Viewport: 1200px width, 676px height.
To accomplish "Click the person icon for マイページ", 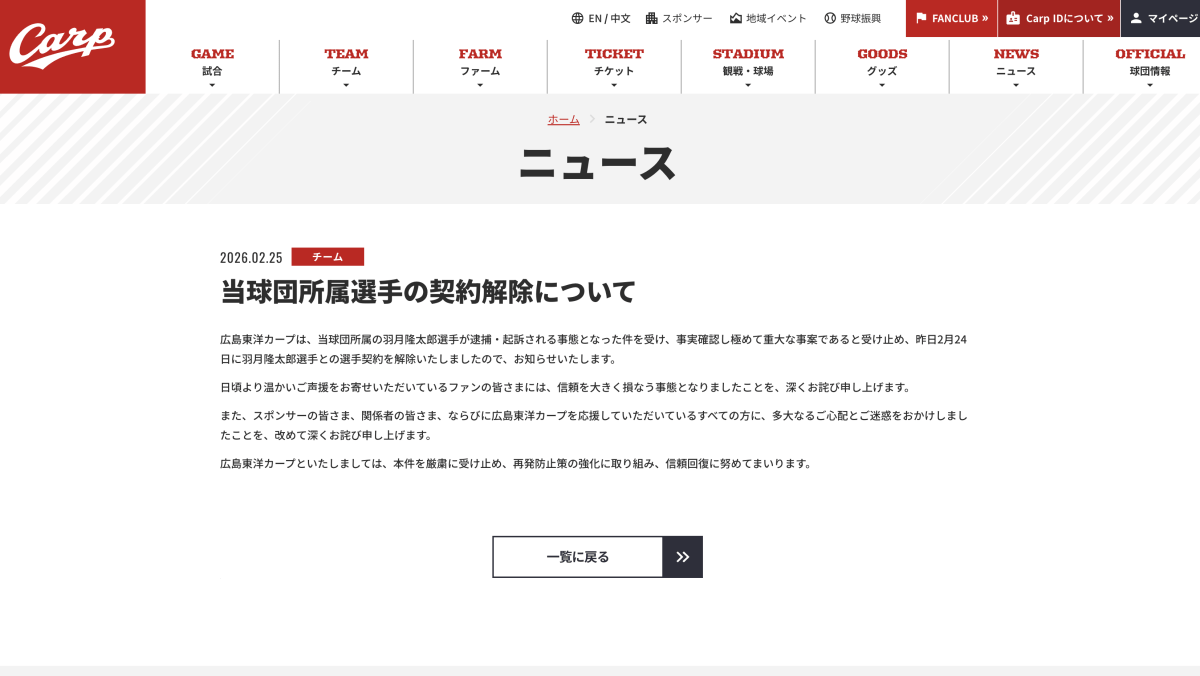I will [x=1136, y=18].
